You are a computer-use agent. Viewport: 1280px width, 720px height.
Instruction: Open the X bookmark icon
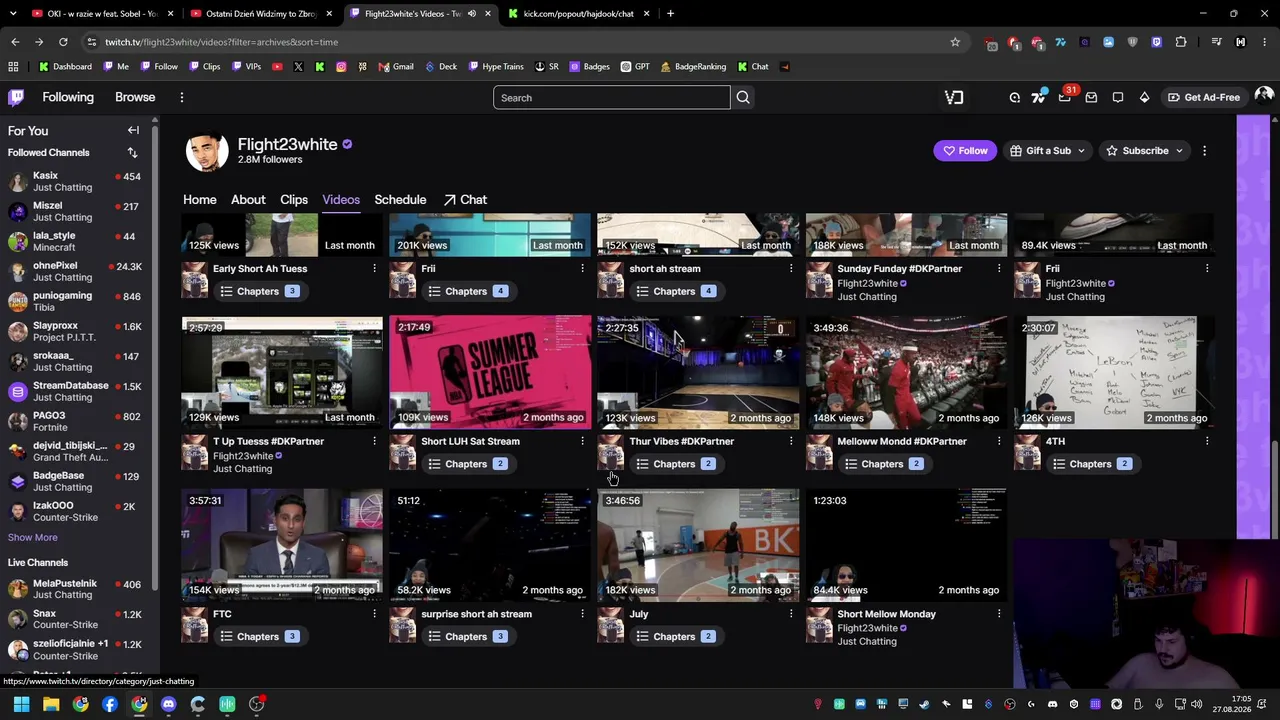[x=298, y=67]
